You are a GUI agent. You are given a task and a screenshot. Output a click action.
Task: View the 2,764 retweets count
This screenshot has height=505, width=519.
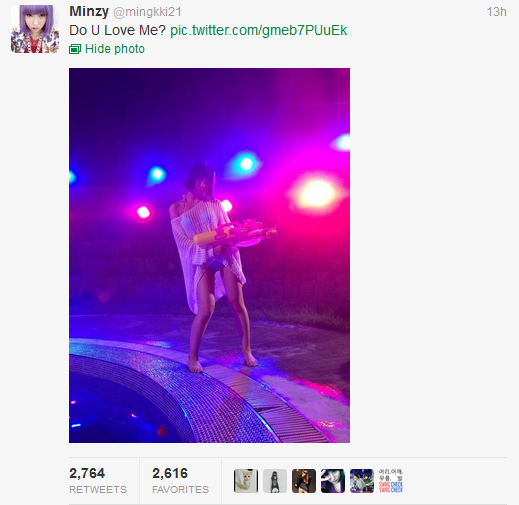pyautogui.click(x=87, y=473)
